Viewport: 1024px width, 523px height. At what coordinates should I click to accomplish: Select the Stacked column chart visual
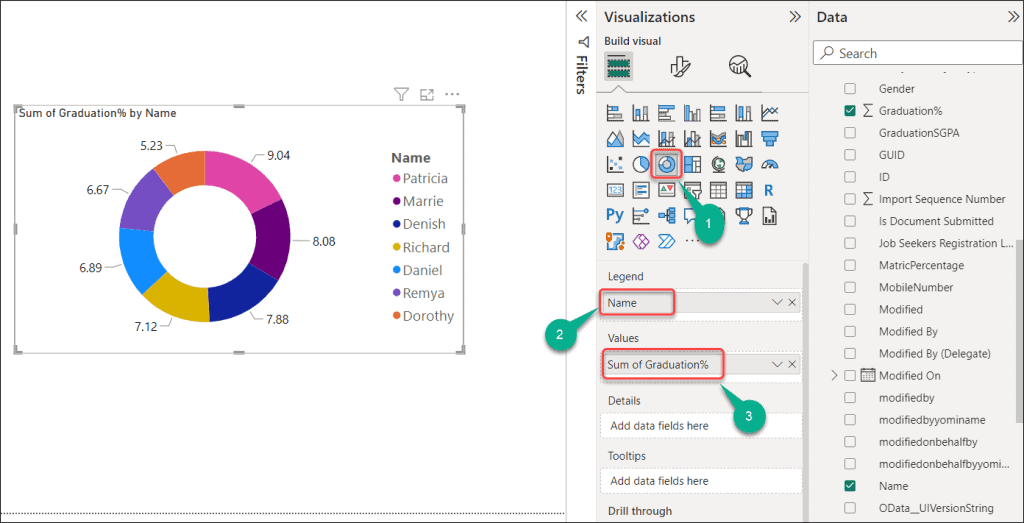[x=641, y=113]
